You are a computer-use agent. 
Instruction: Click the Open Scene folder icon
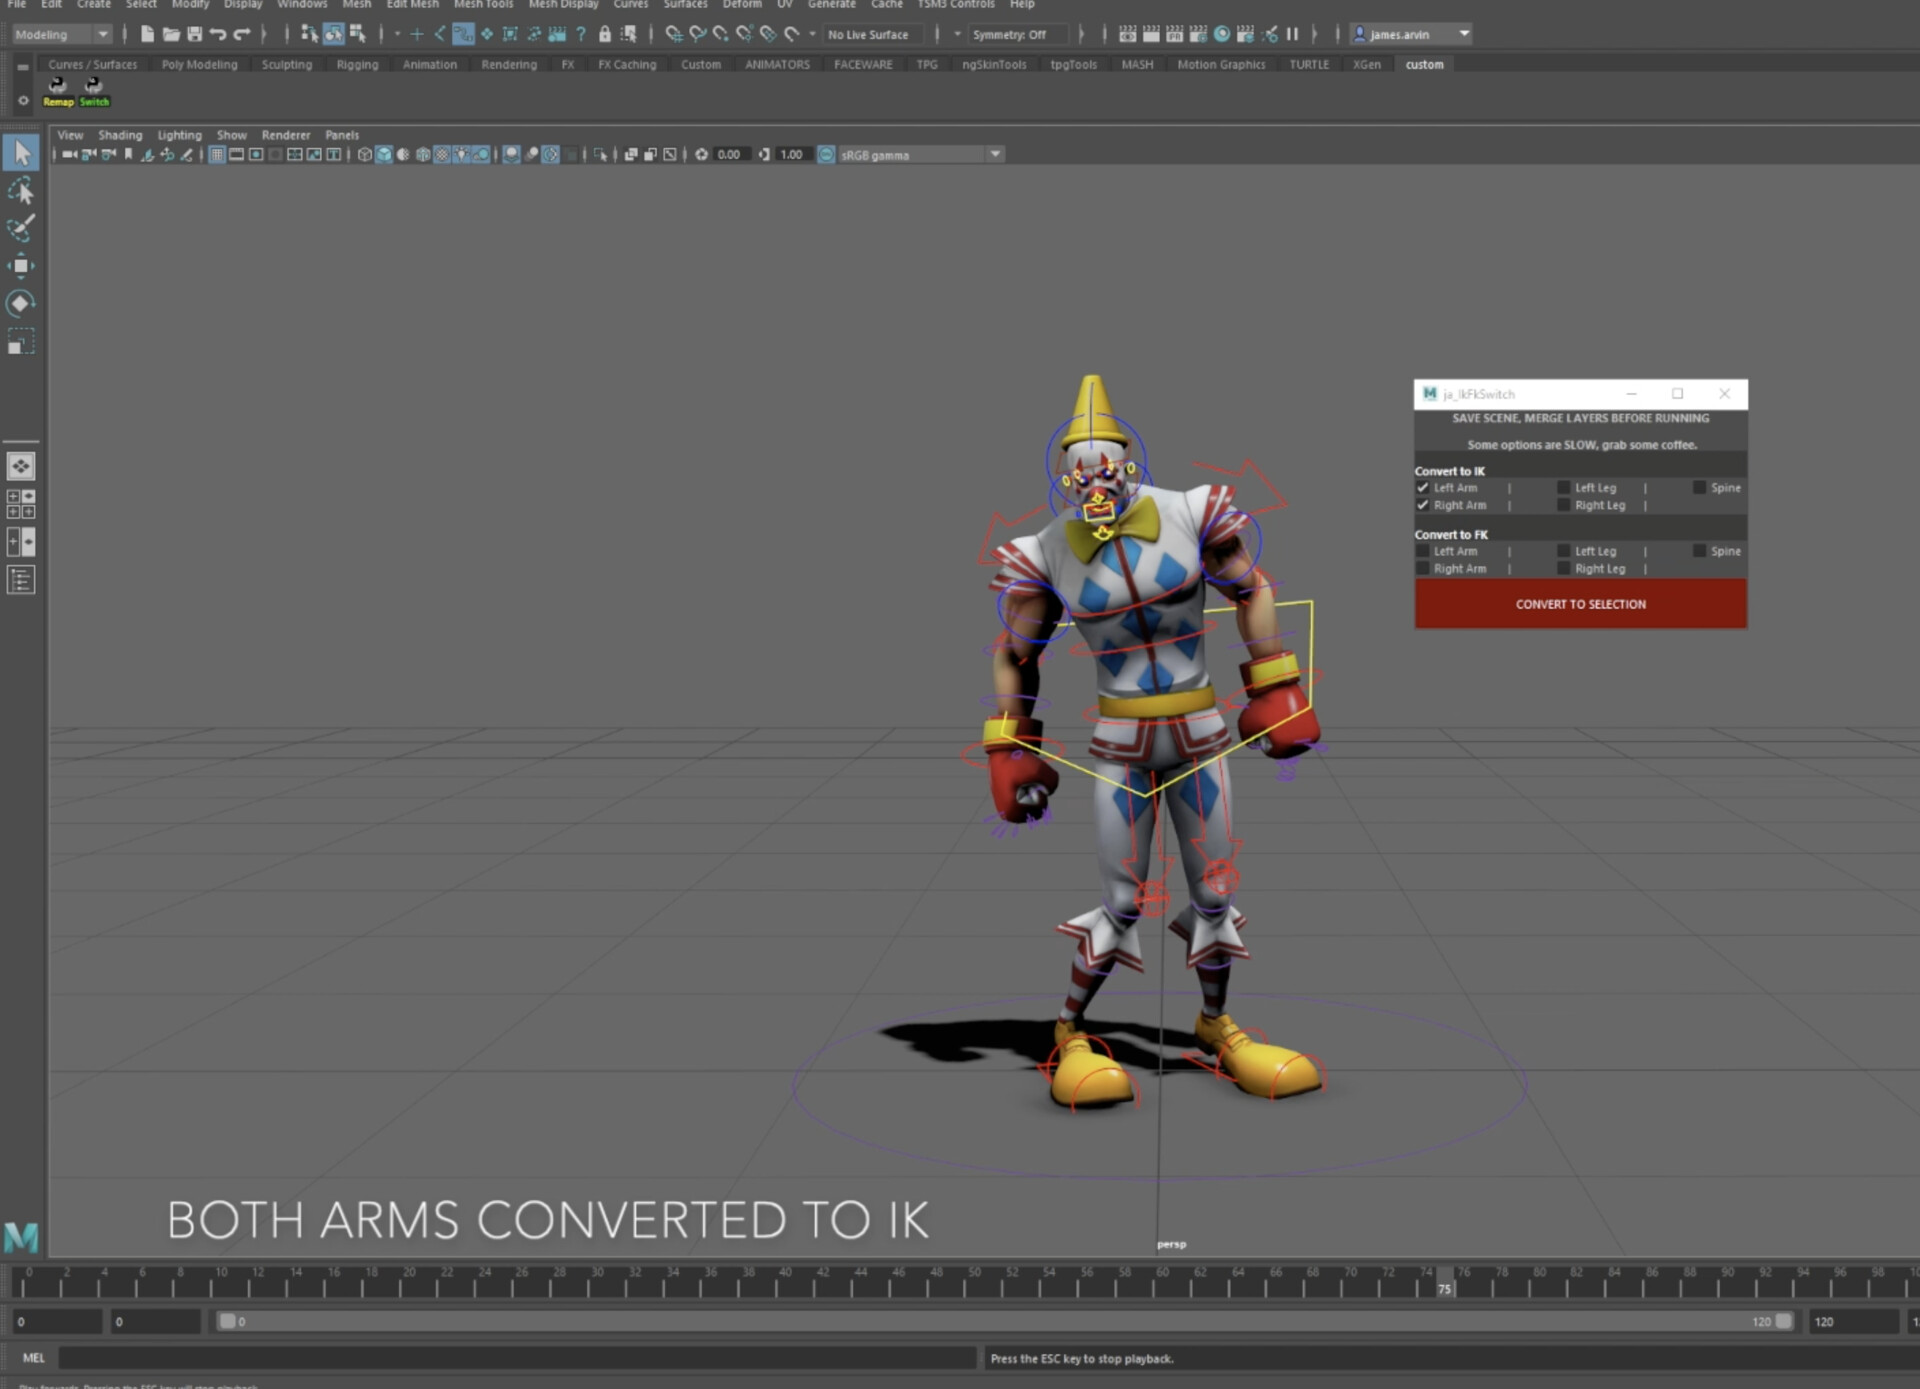pyautogui.click(x=171, y=34)
